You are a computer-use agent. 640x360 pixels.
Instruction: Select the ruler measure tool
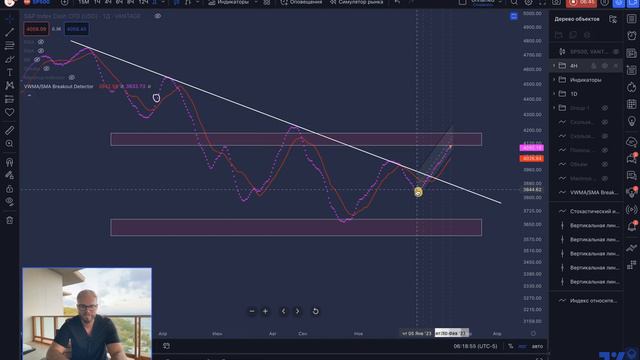[9, 130]
